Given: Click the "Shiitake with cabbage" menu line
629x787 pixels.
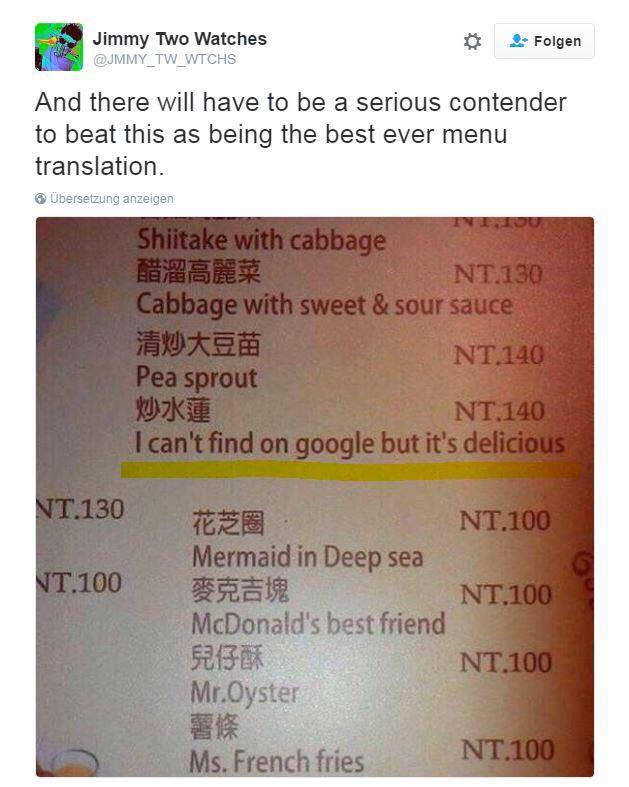Looking at the screenshot, I should point(261,240).
